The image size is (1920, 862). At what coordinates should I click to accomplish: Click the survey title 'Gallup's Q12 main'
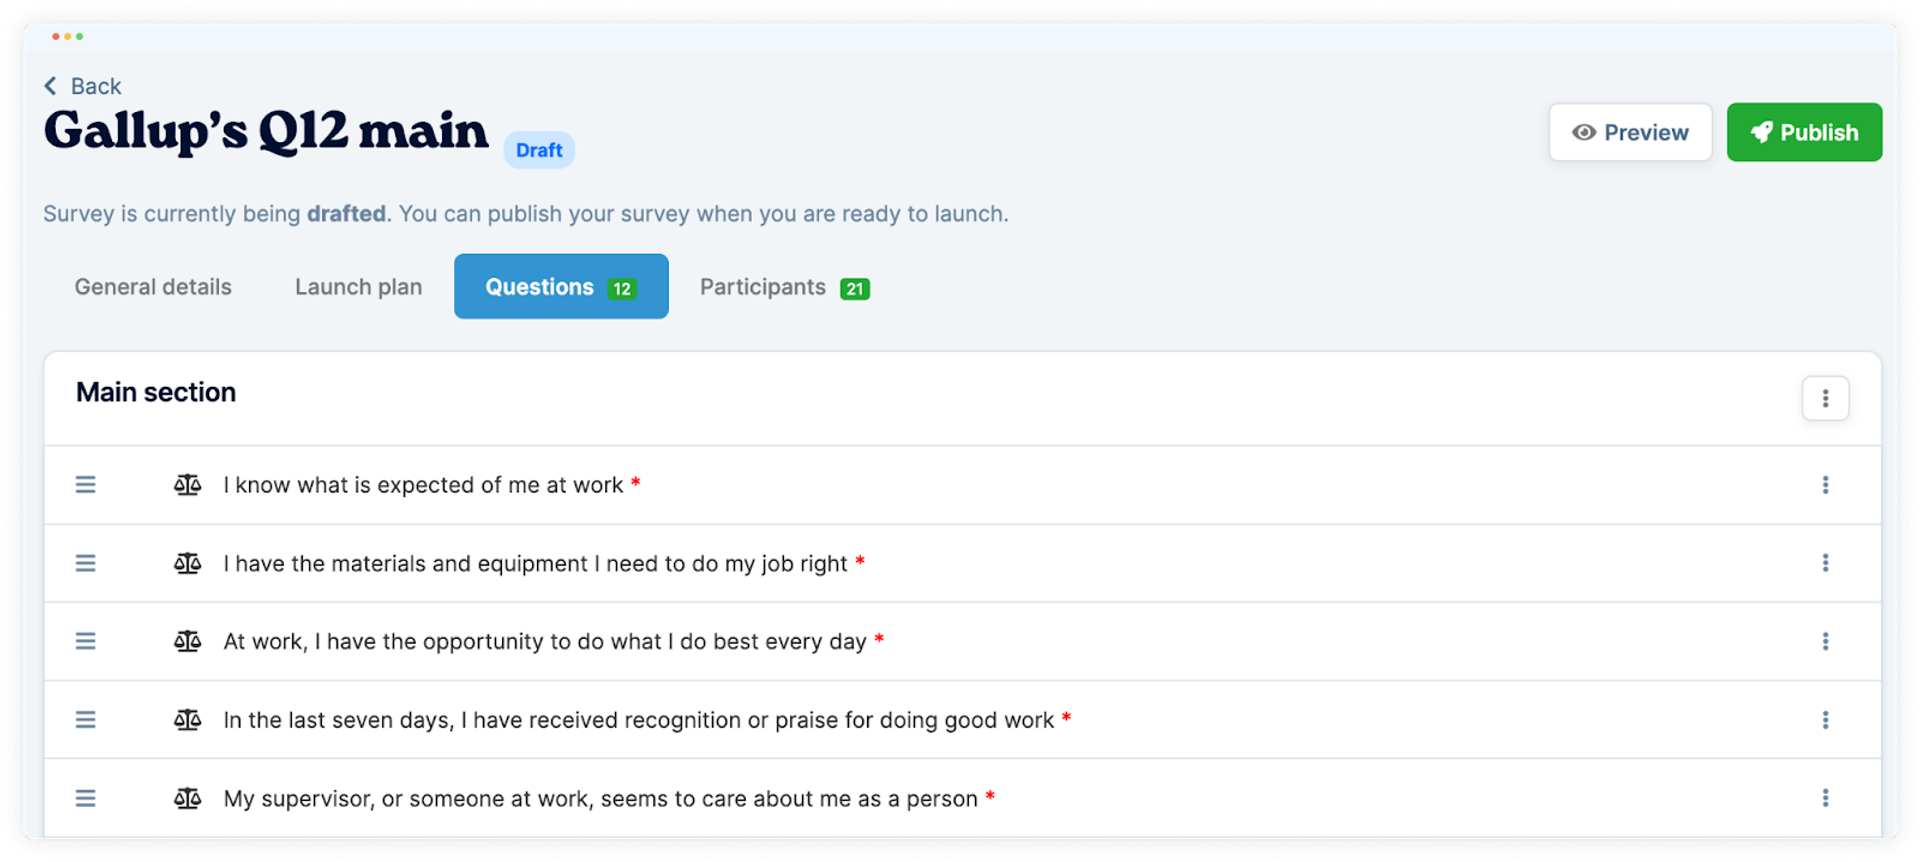coord(266,132)
